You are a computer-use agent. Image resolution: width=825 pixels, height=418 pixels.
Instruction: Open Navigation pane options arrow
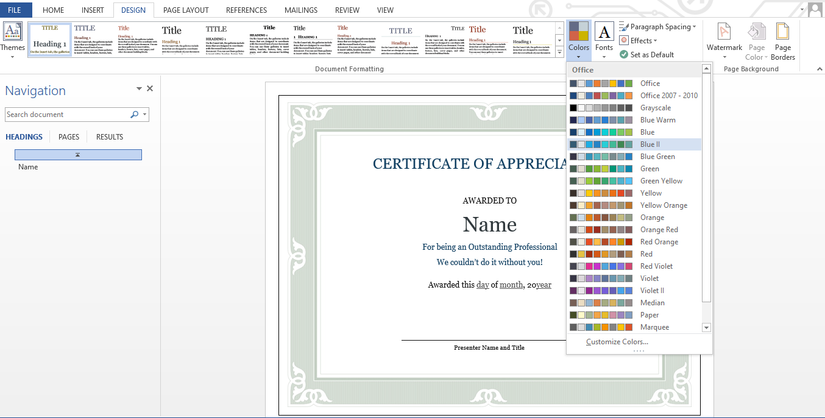tap(139, 89)
